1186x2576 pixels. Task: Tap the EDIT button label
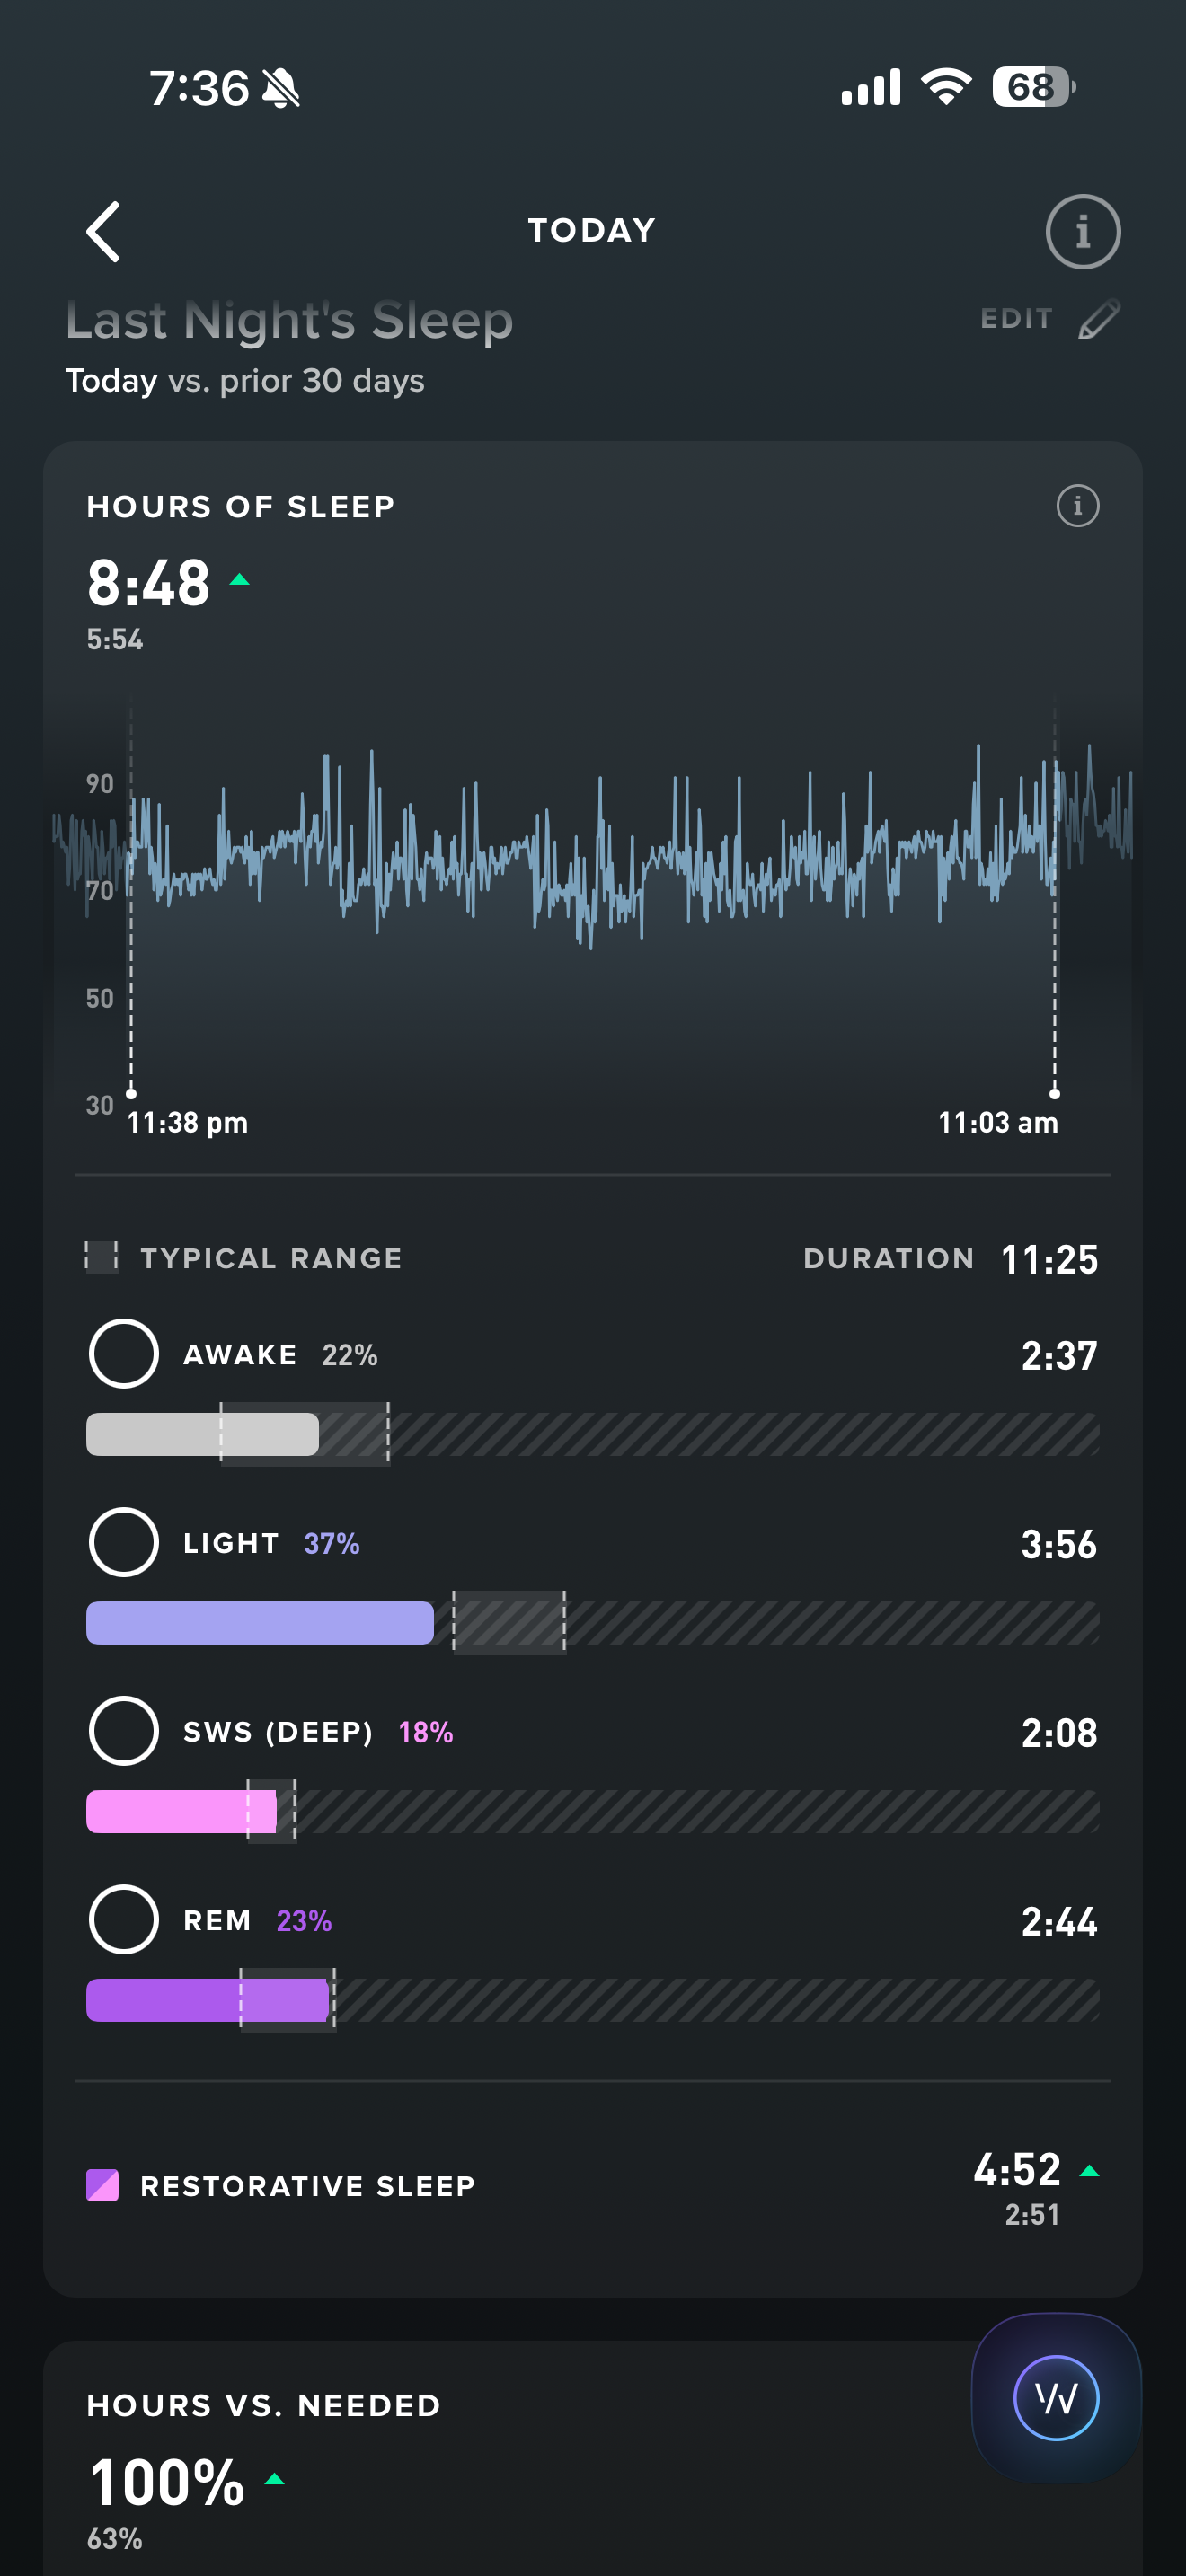tap(1016, 319)
